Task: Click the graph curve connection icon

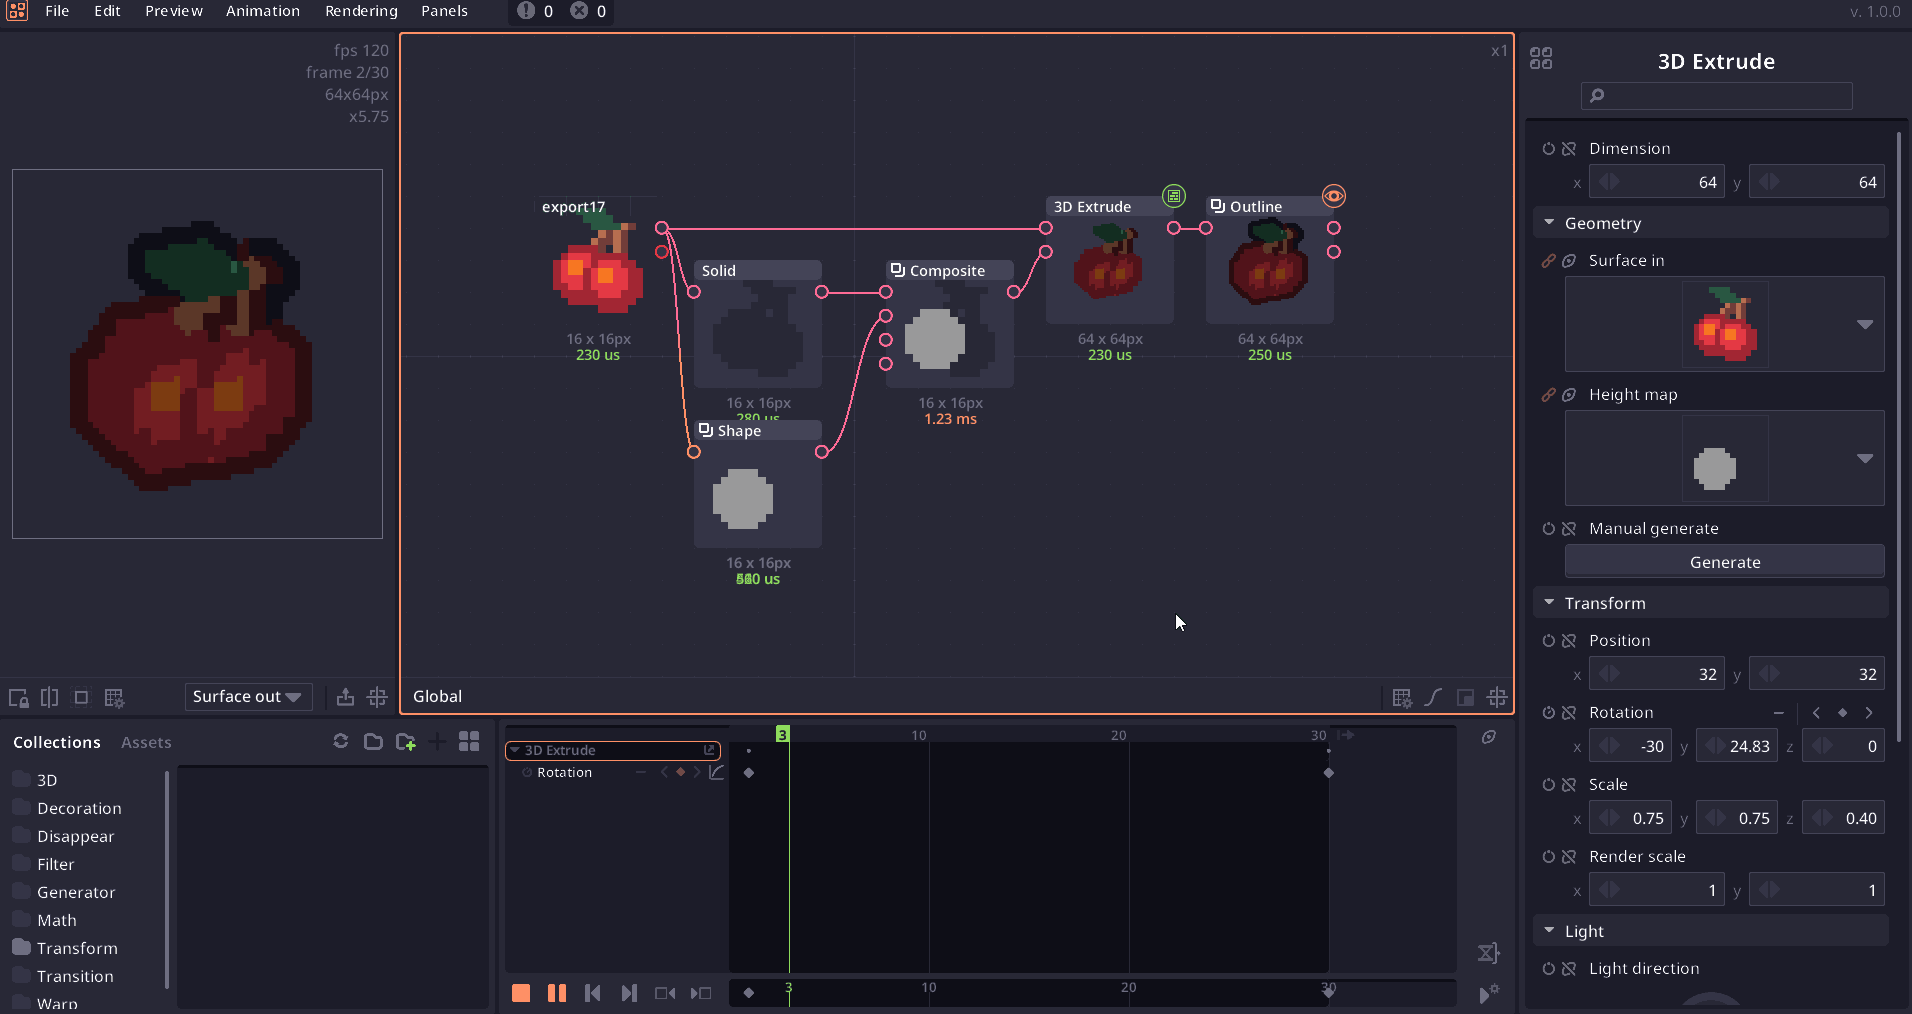Action: pyautogui.click(x=1433, y=697)
